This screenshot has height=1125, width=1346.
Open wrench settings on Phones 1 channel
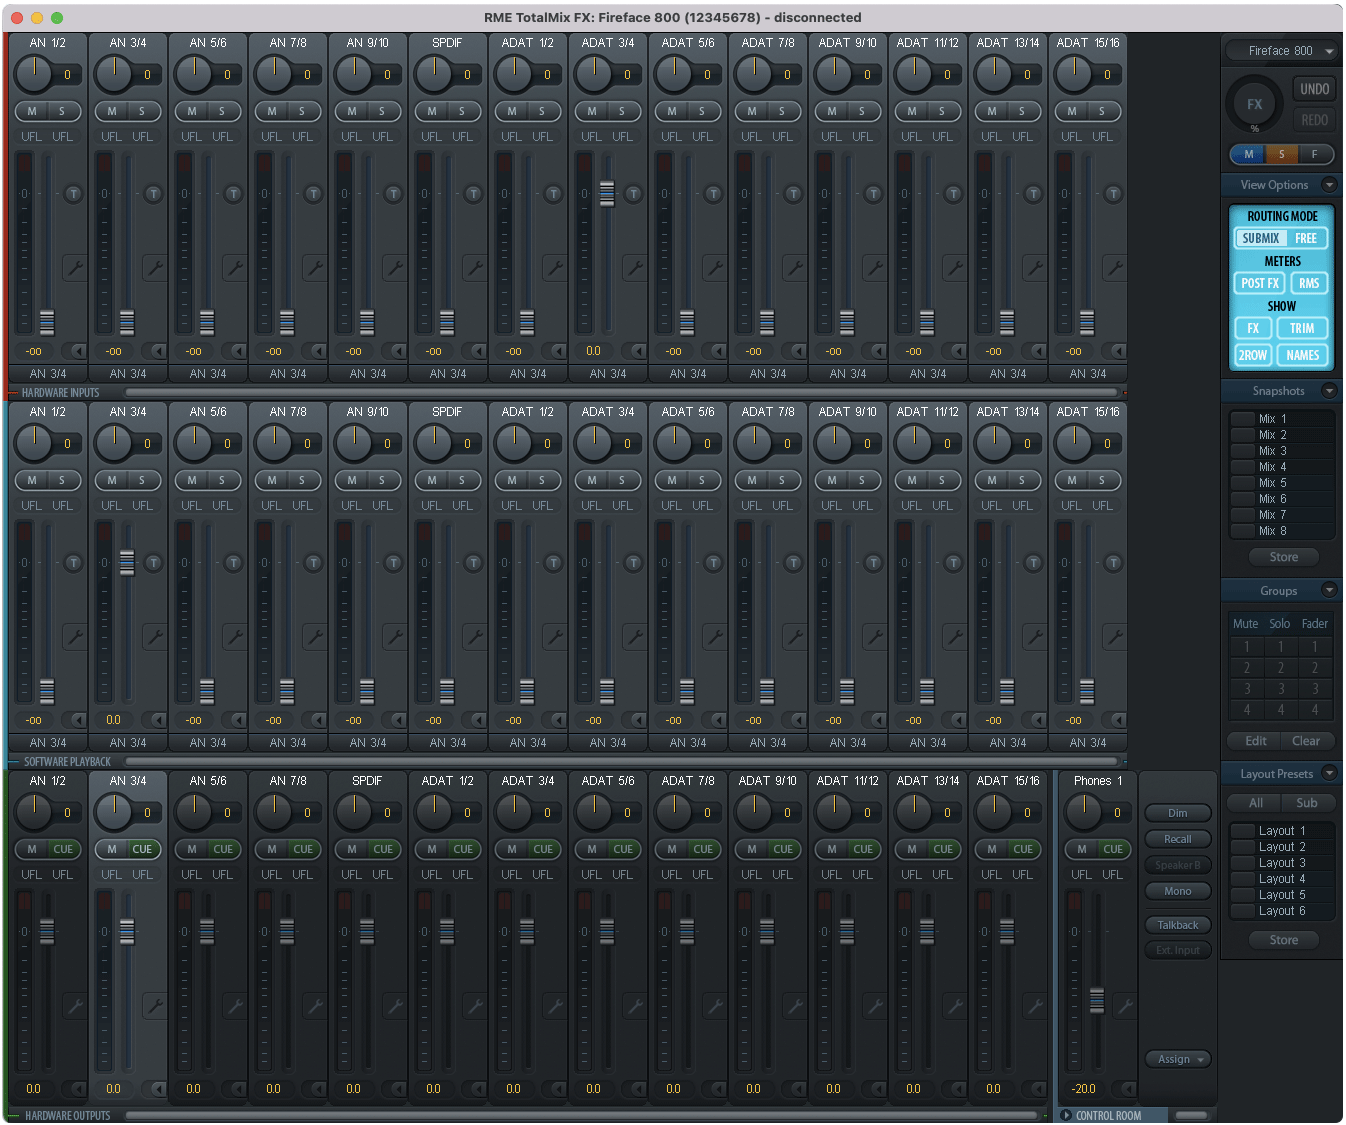(x=1124, y=1005)
